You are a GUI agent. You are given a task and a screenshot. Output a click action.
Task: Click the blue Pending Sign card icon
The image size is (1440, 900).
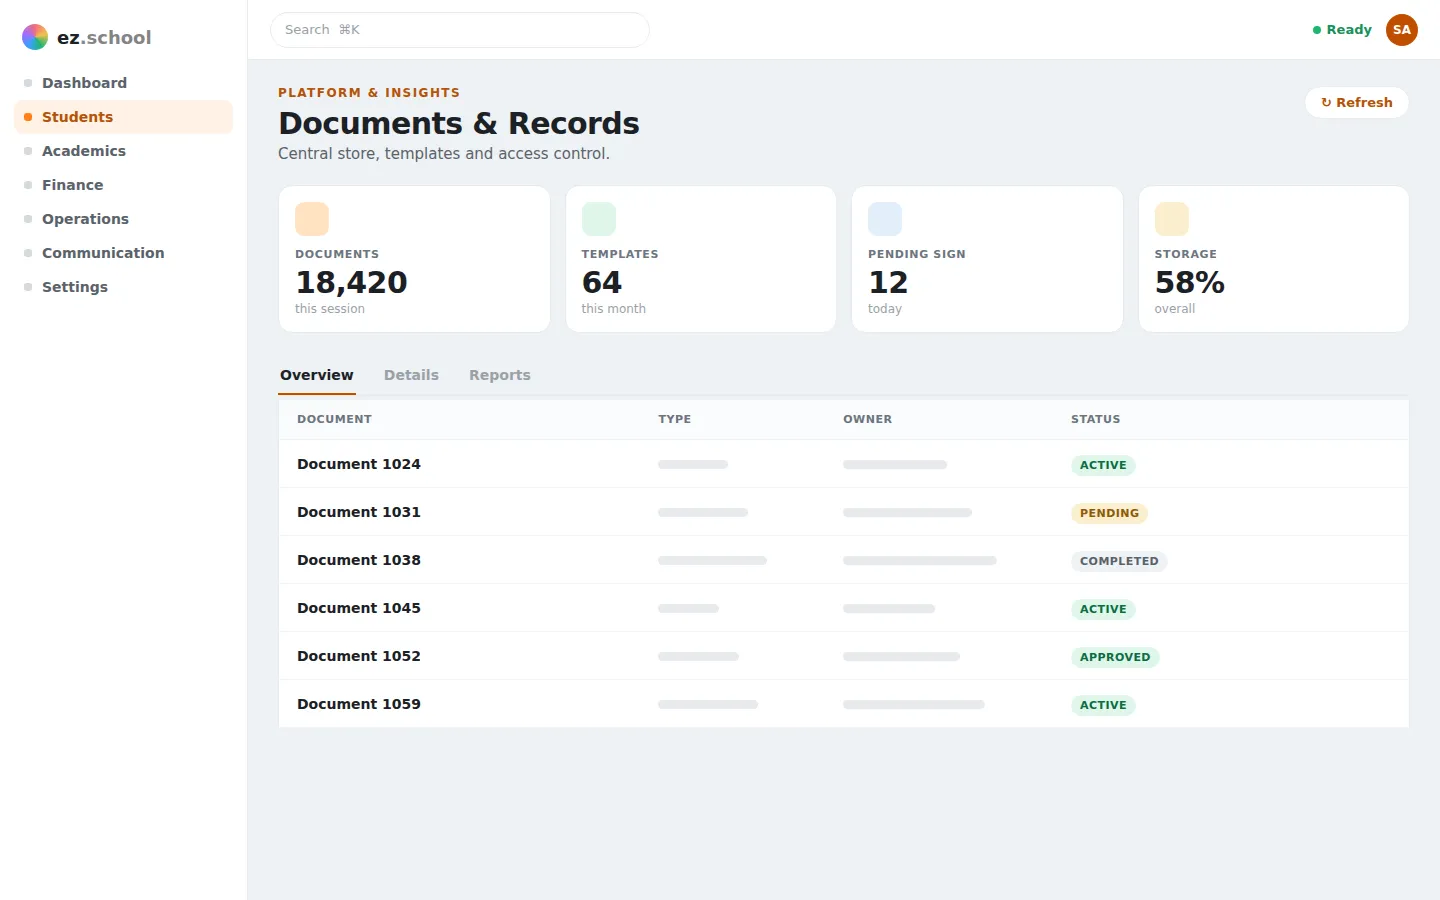coord(885,219)
